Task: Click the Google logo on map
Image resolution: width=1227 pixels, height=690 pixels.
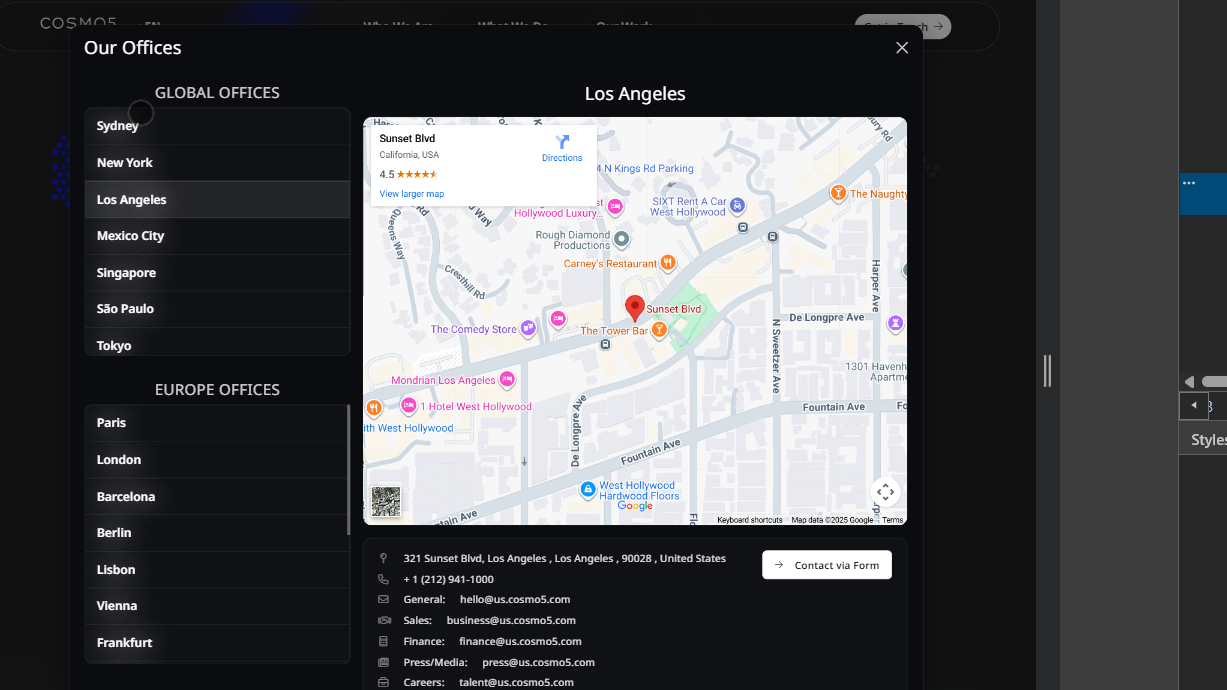Action: click(635, 506)
